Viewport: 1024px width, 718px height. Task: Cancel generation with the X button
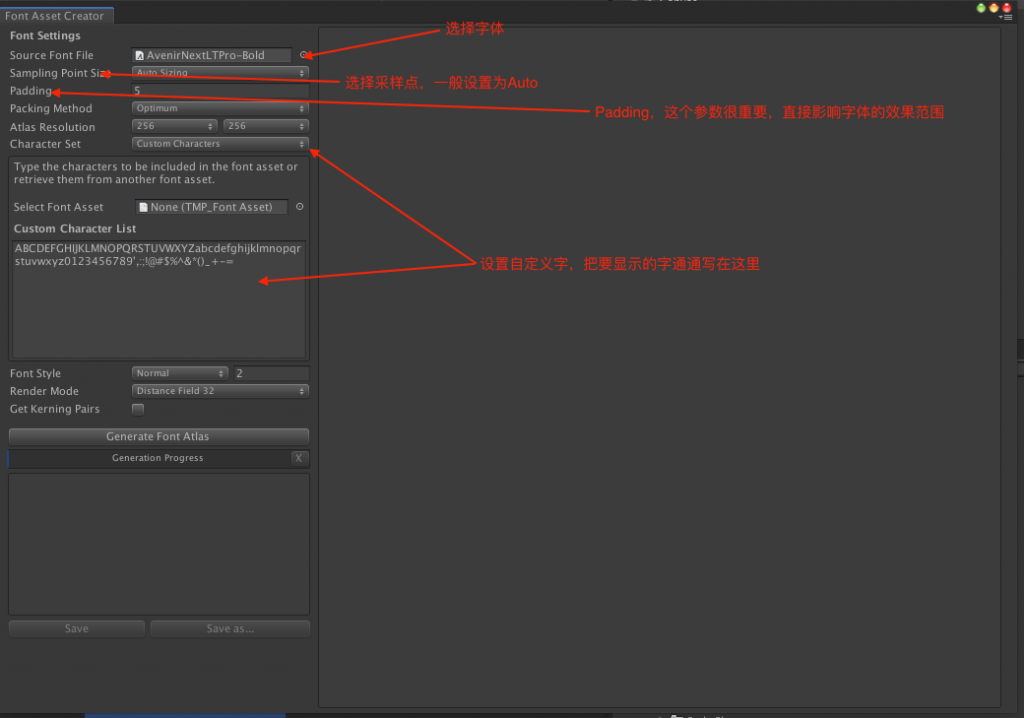coord(299,458)
